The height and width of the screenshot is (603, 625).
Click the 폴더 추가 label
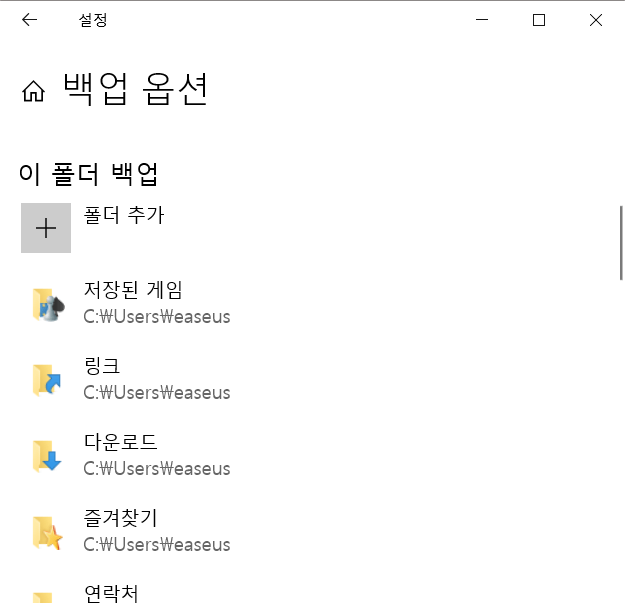[x=124, y=215]
